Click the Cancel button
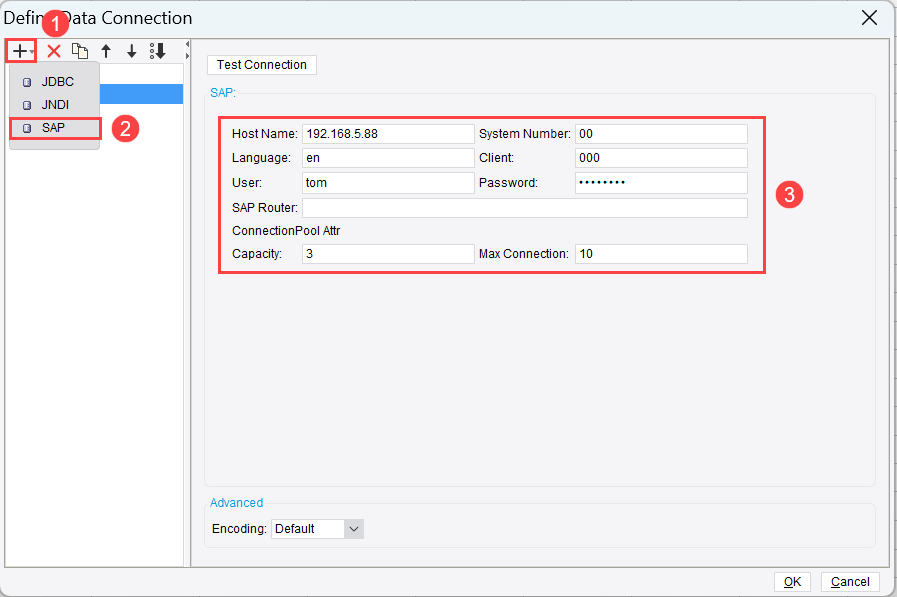Screen dimensions: 897x597 coord(850,582)
